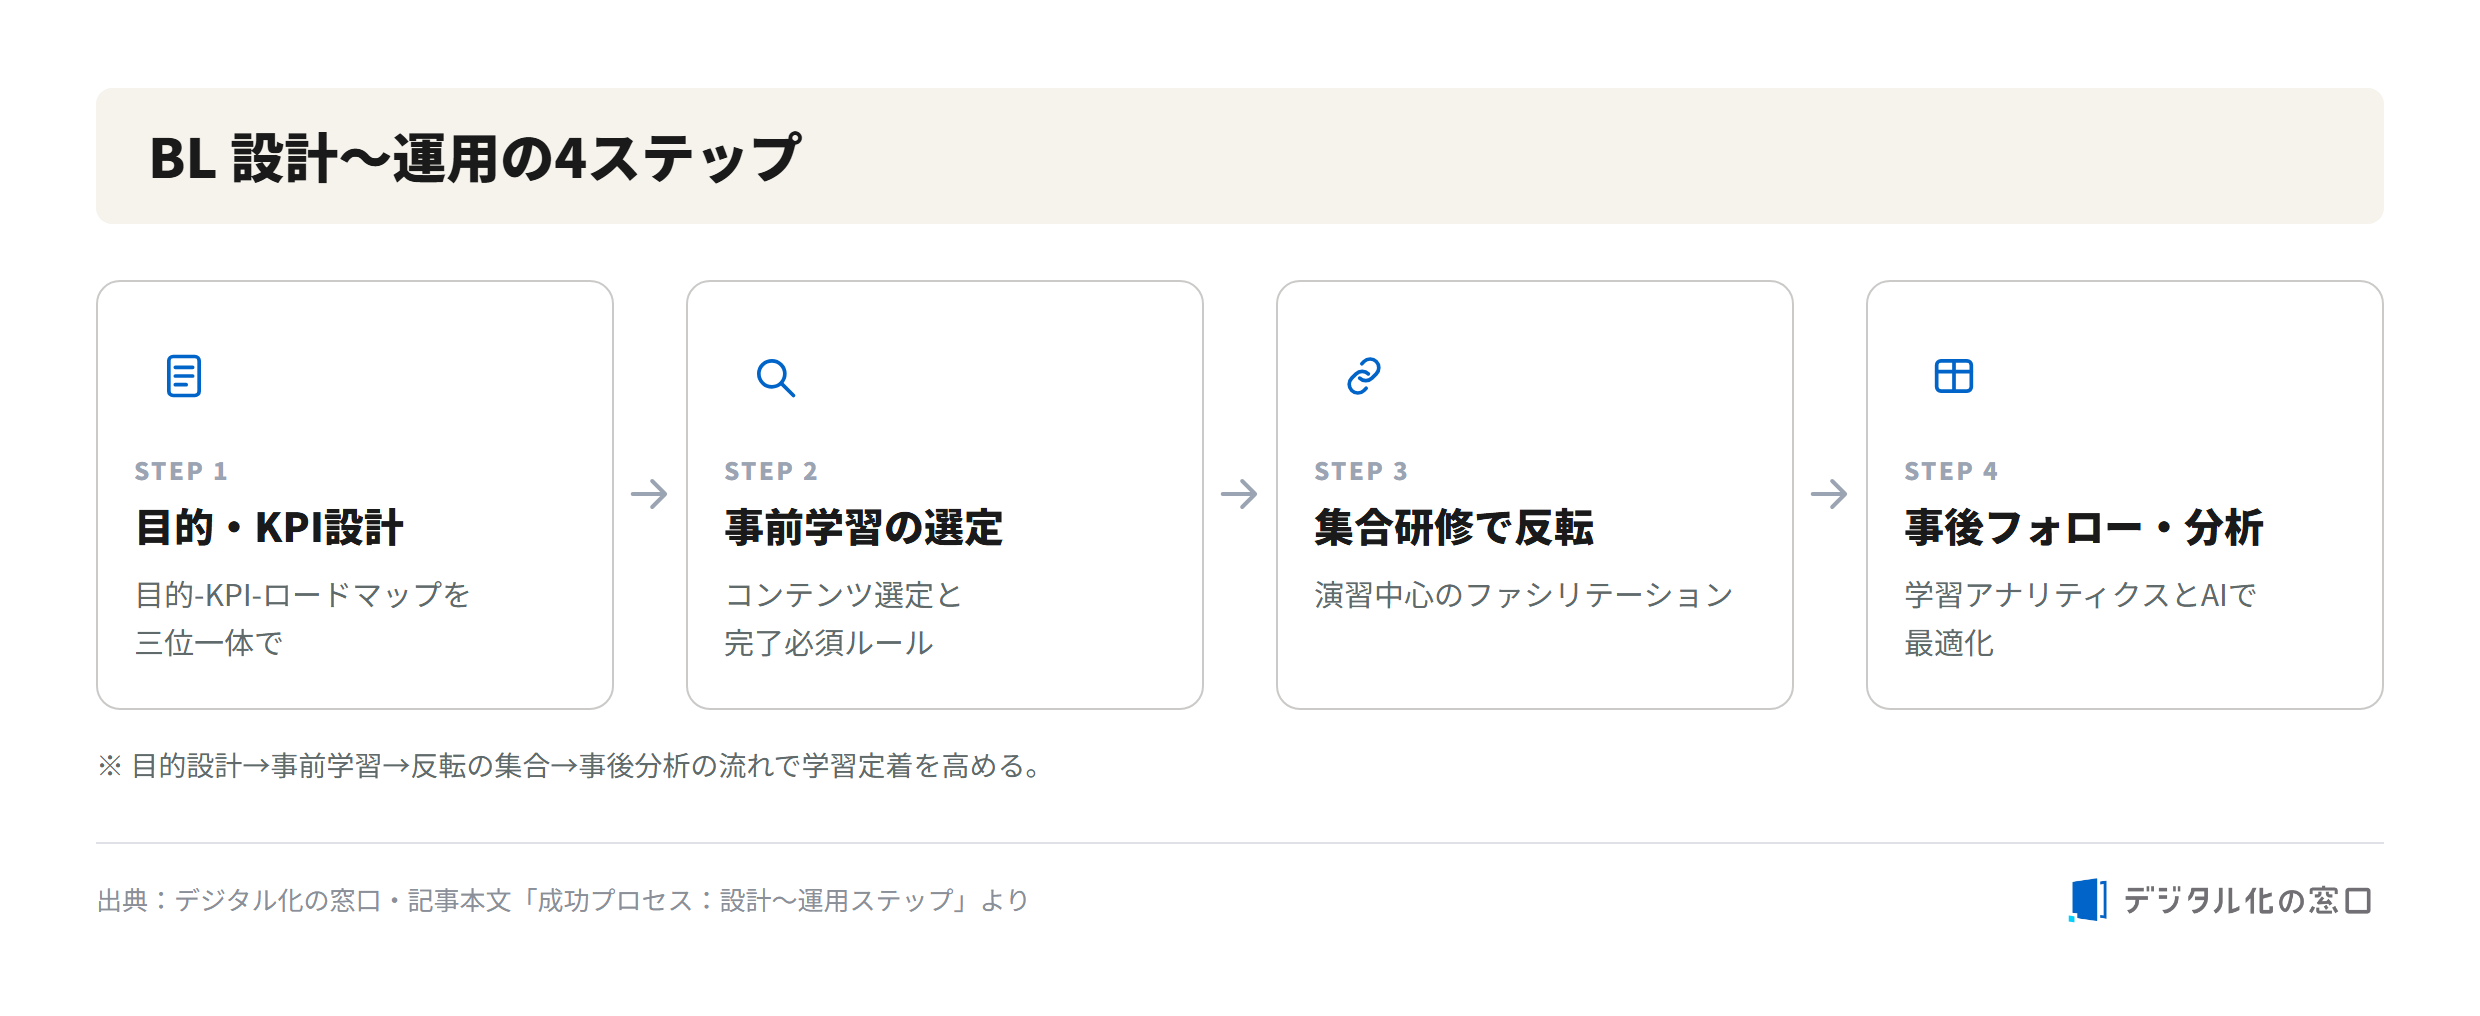Screen dimensions: 2480x1016
Task: Select the 事後フォロー・分析 heading
Action: 2084,528
